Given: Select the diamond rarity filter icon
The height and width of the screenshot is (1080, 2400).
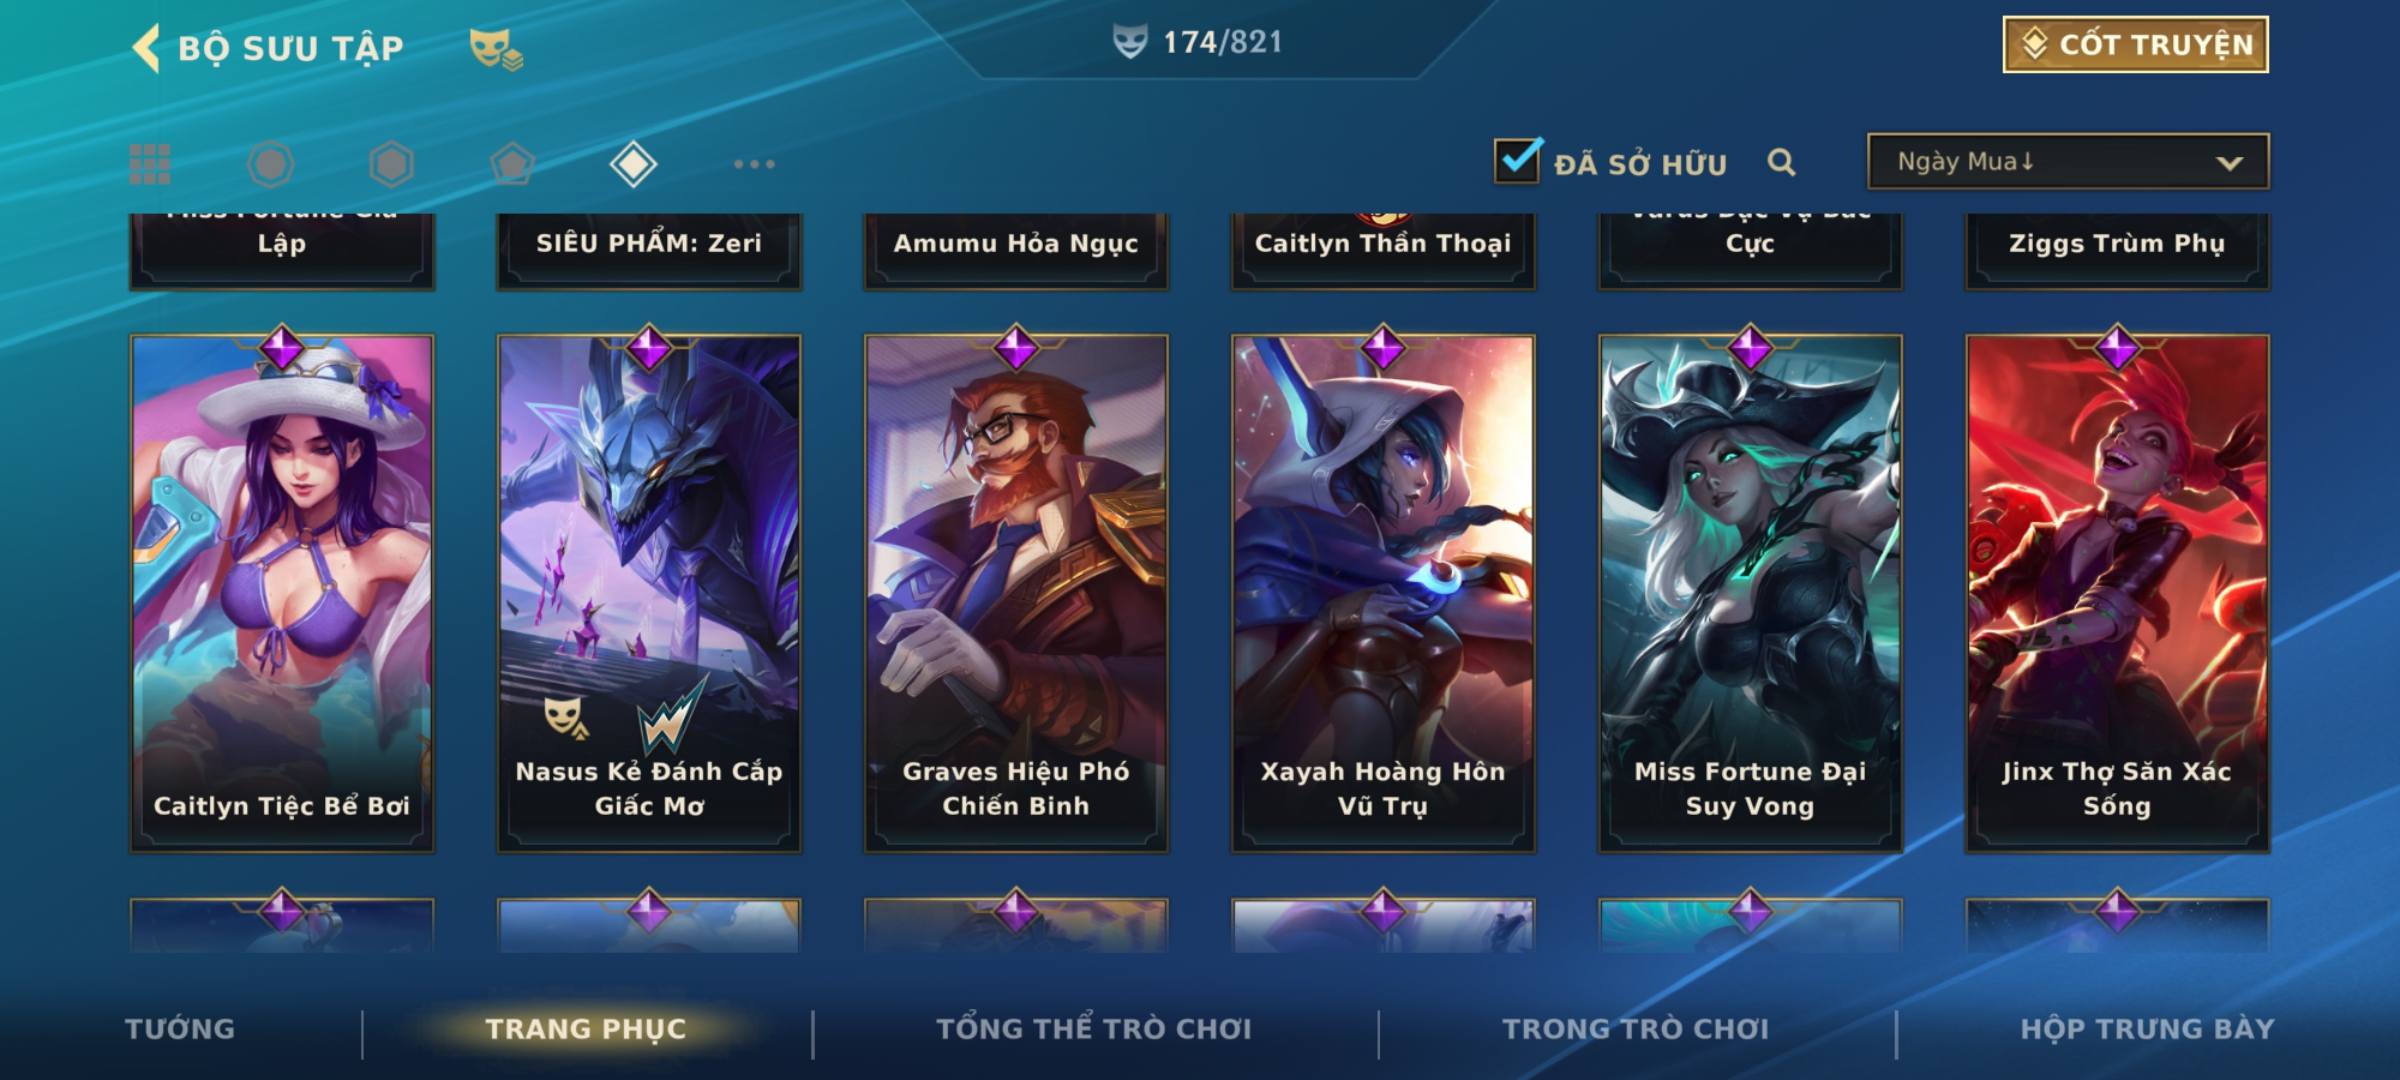Looking at the screenshot, I should [x=633, y=164].
